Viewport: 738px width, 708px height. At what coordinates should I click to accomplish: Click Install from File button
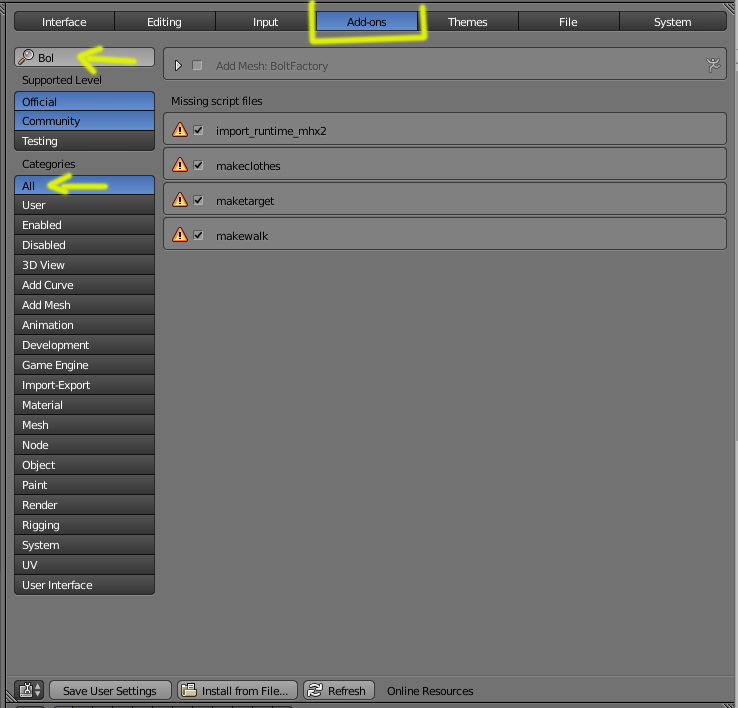click(238, 690)
